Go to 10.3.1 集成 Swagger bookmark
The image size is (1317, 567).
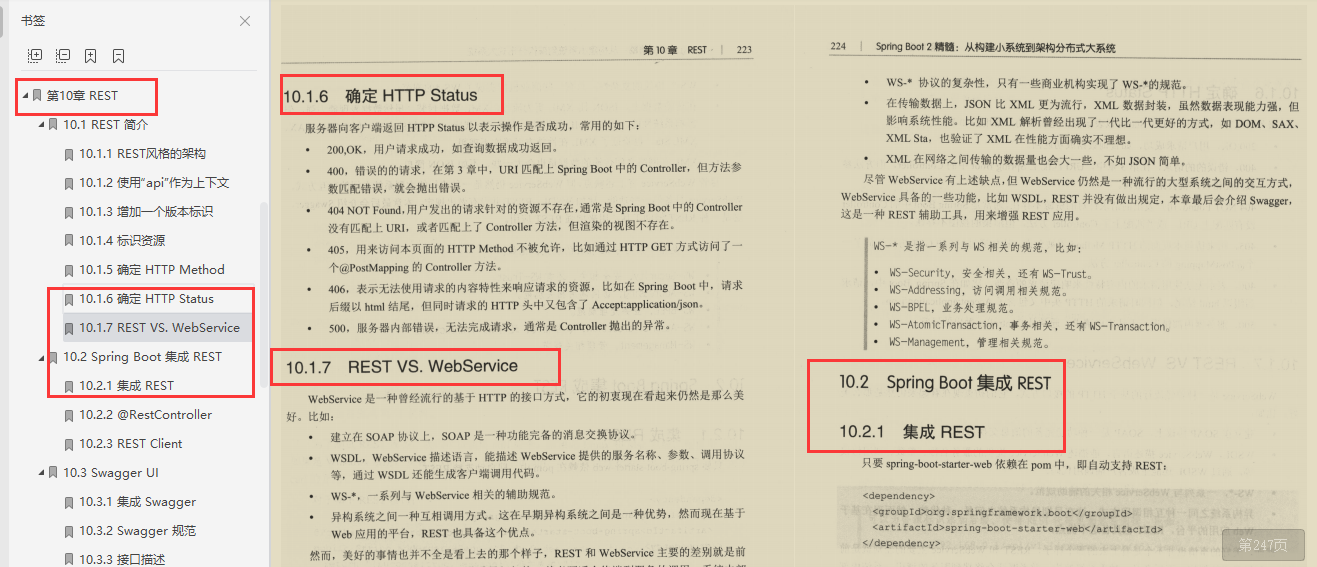pyautogui.click(x=137, y=502)
